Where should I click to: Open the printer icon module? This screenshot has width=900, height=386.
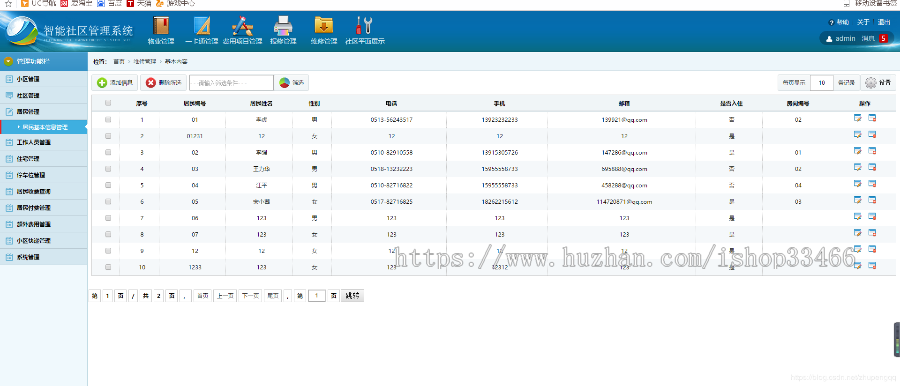pyautogui.click(x=283, y=26)
